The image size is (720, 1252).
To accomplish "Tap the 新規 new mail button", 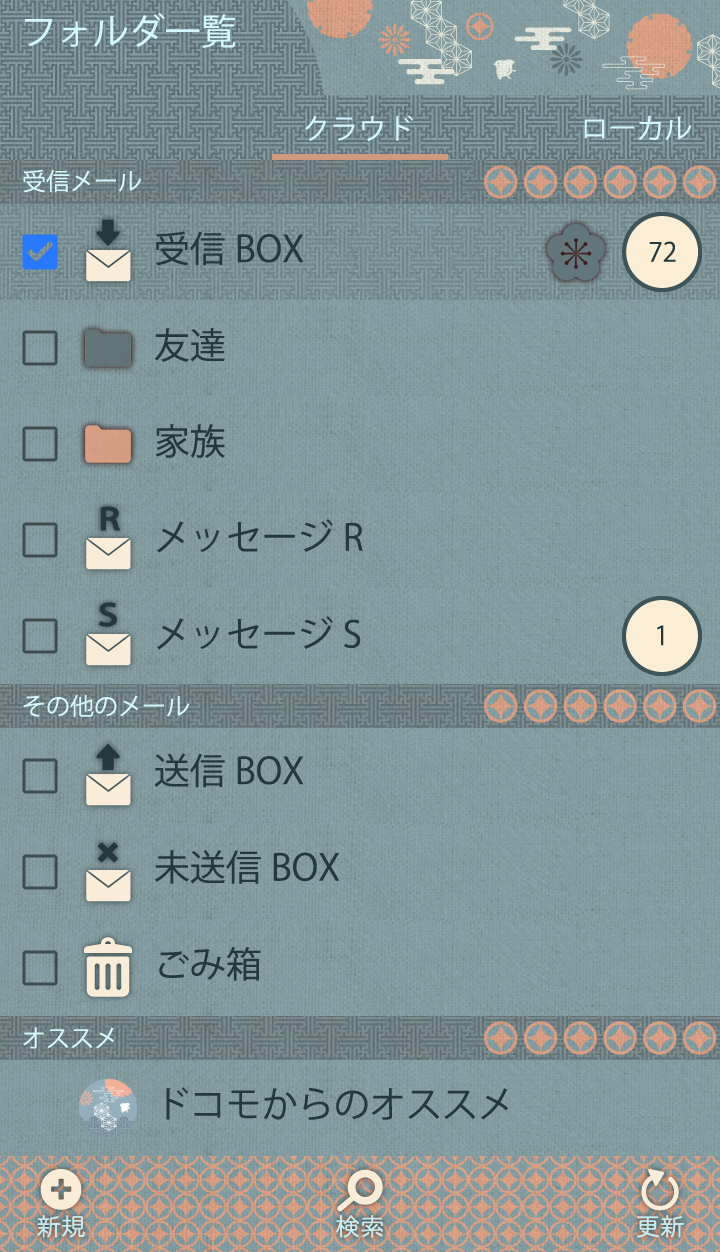I will (61, 1204).
